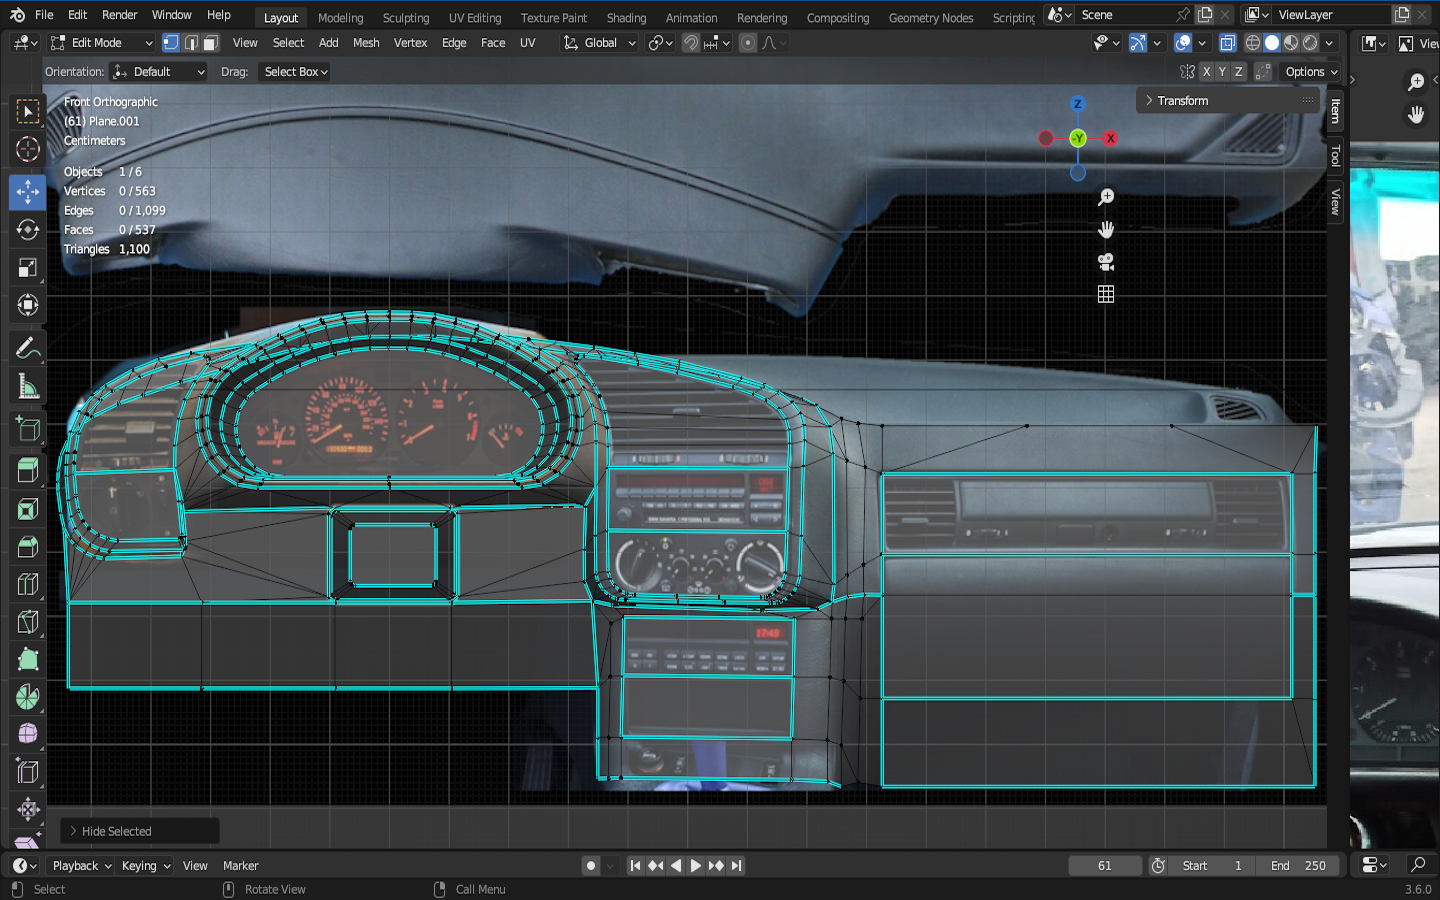Click the camera view icon
Viewport: 1440px width, 900px height.
pyautogui.click(x=1105, y=262)
